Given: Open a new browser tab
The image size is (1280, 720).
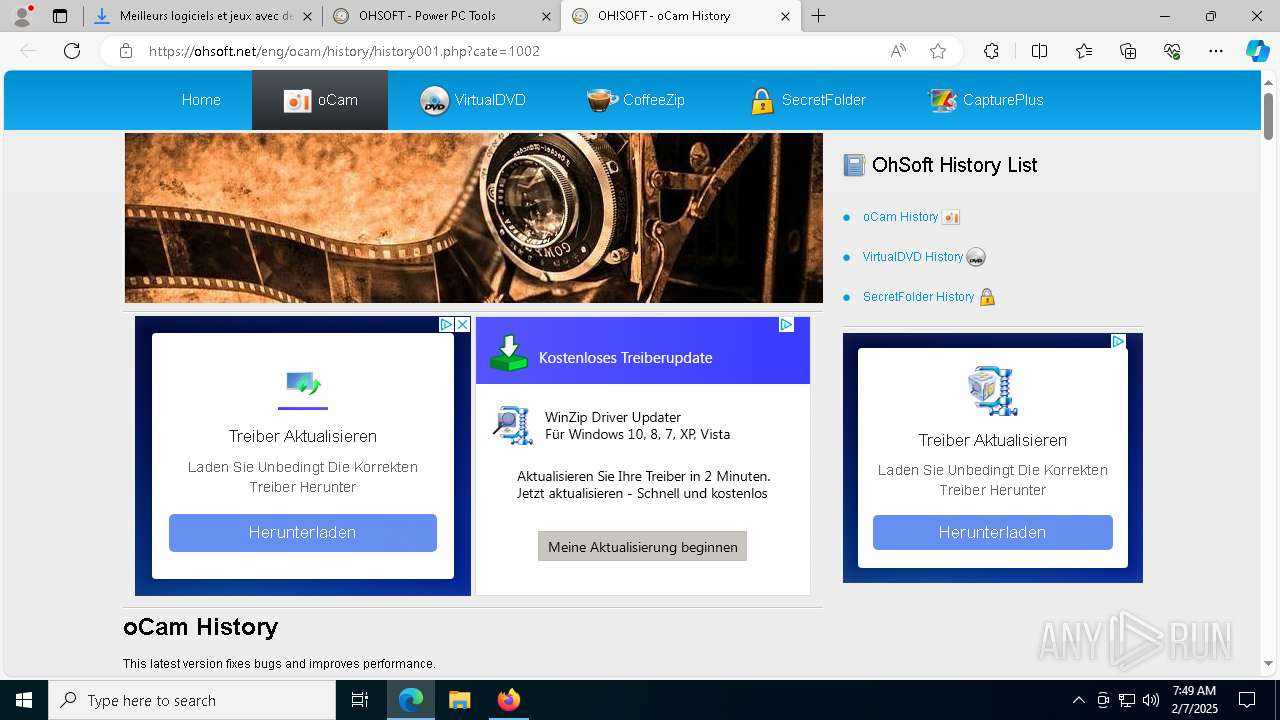Looking at the screenshot, I should (x=819, y=16).
